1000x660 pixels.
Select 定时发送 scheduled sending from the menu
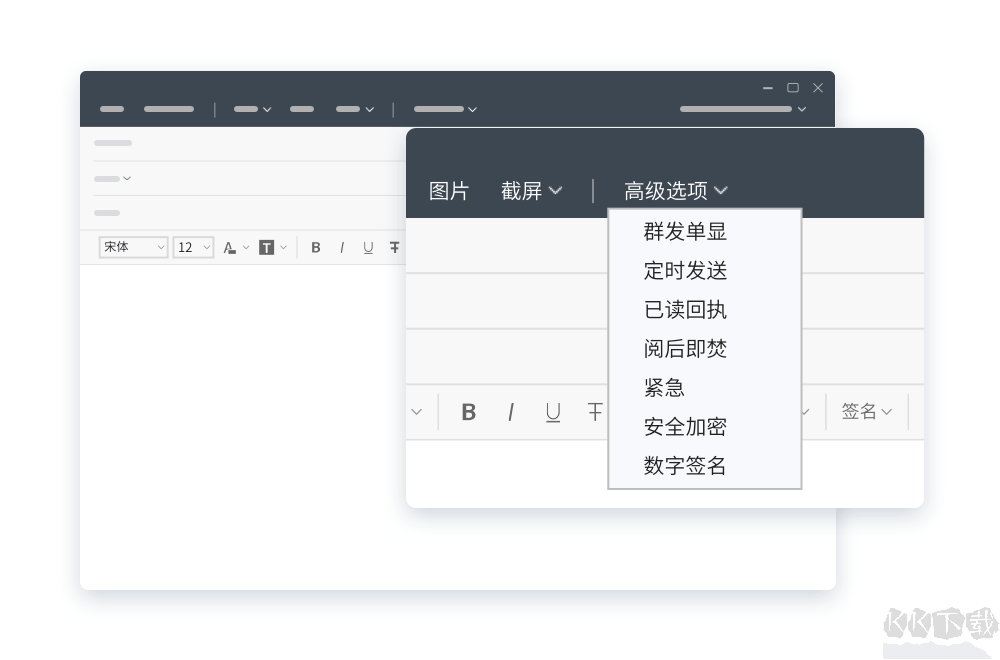(x=685, y=271)
